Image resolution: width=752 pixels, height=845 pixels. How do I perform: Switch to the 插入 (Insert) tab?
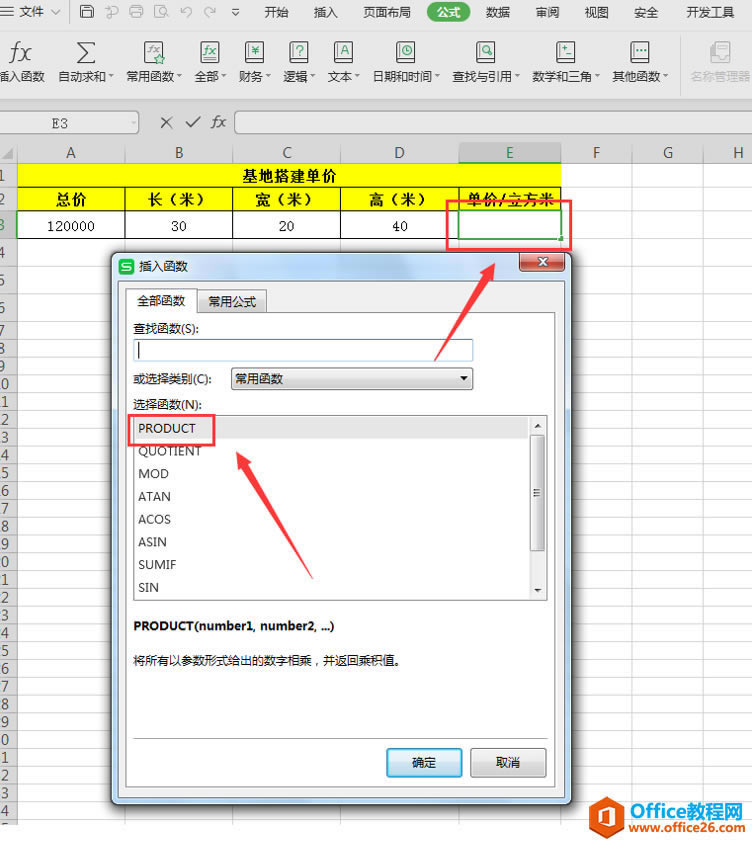[x=326, y=12]
